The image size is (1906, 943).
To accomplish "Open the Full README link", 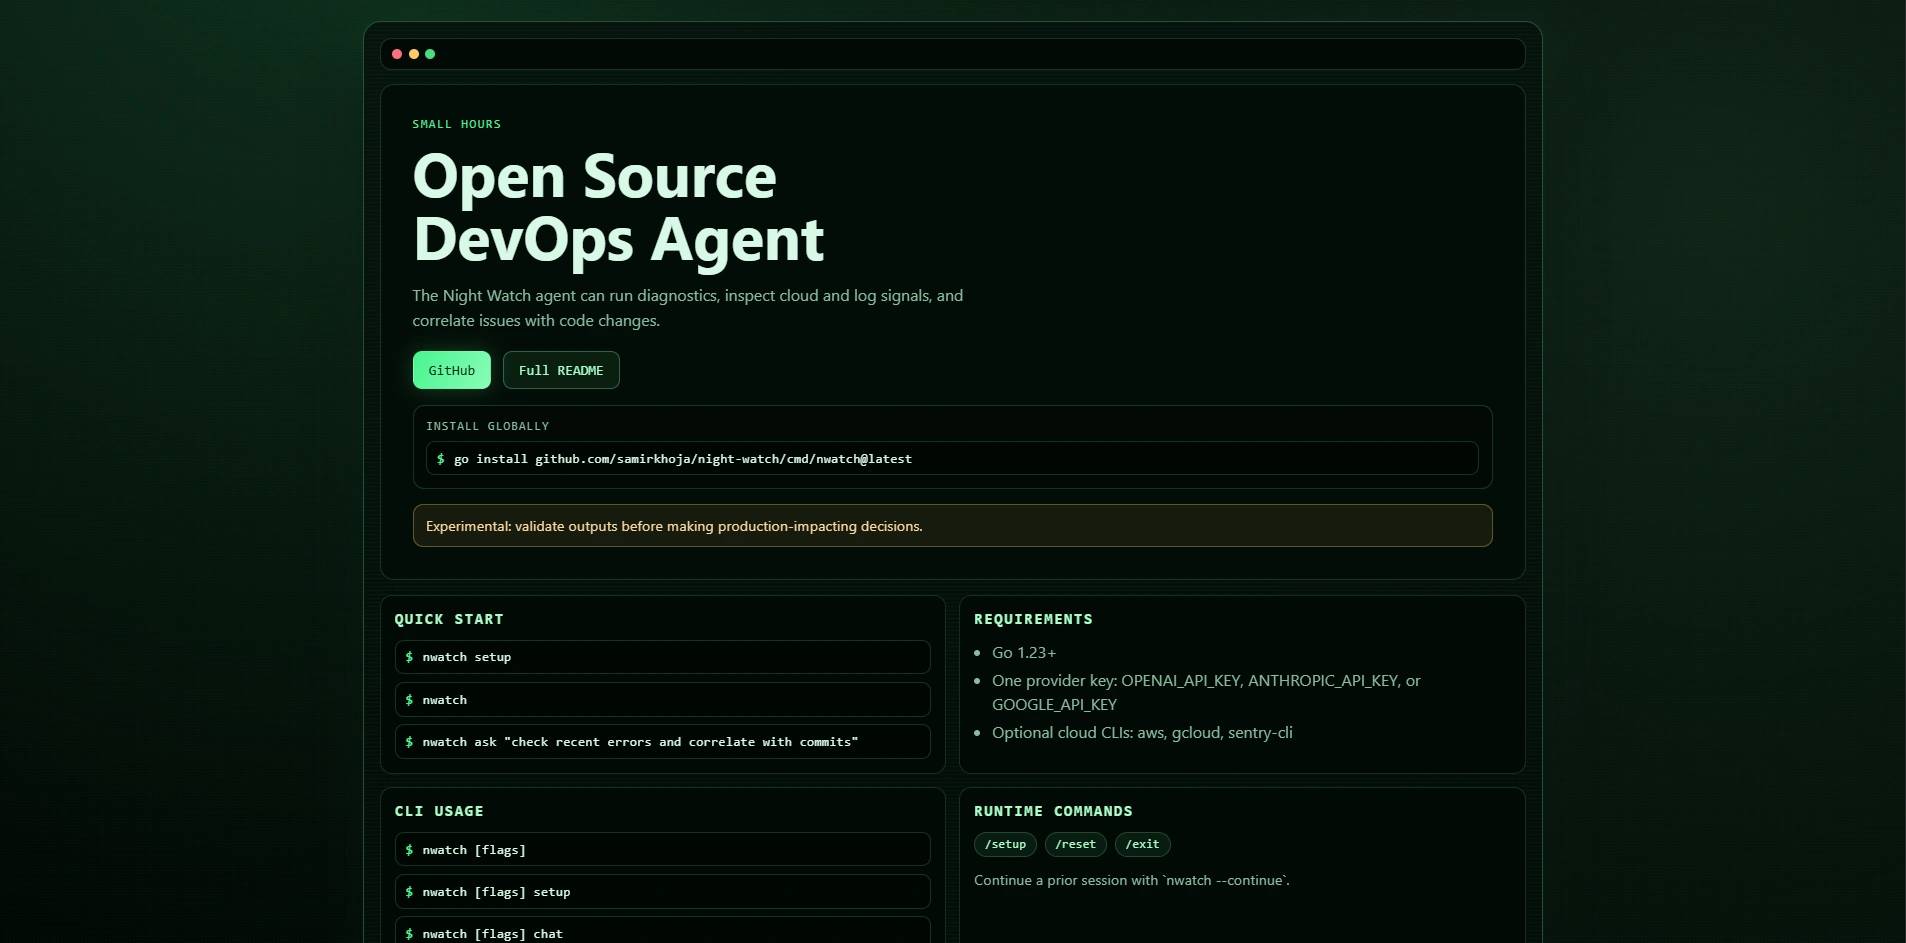I will 560,370.
